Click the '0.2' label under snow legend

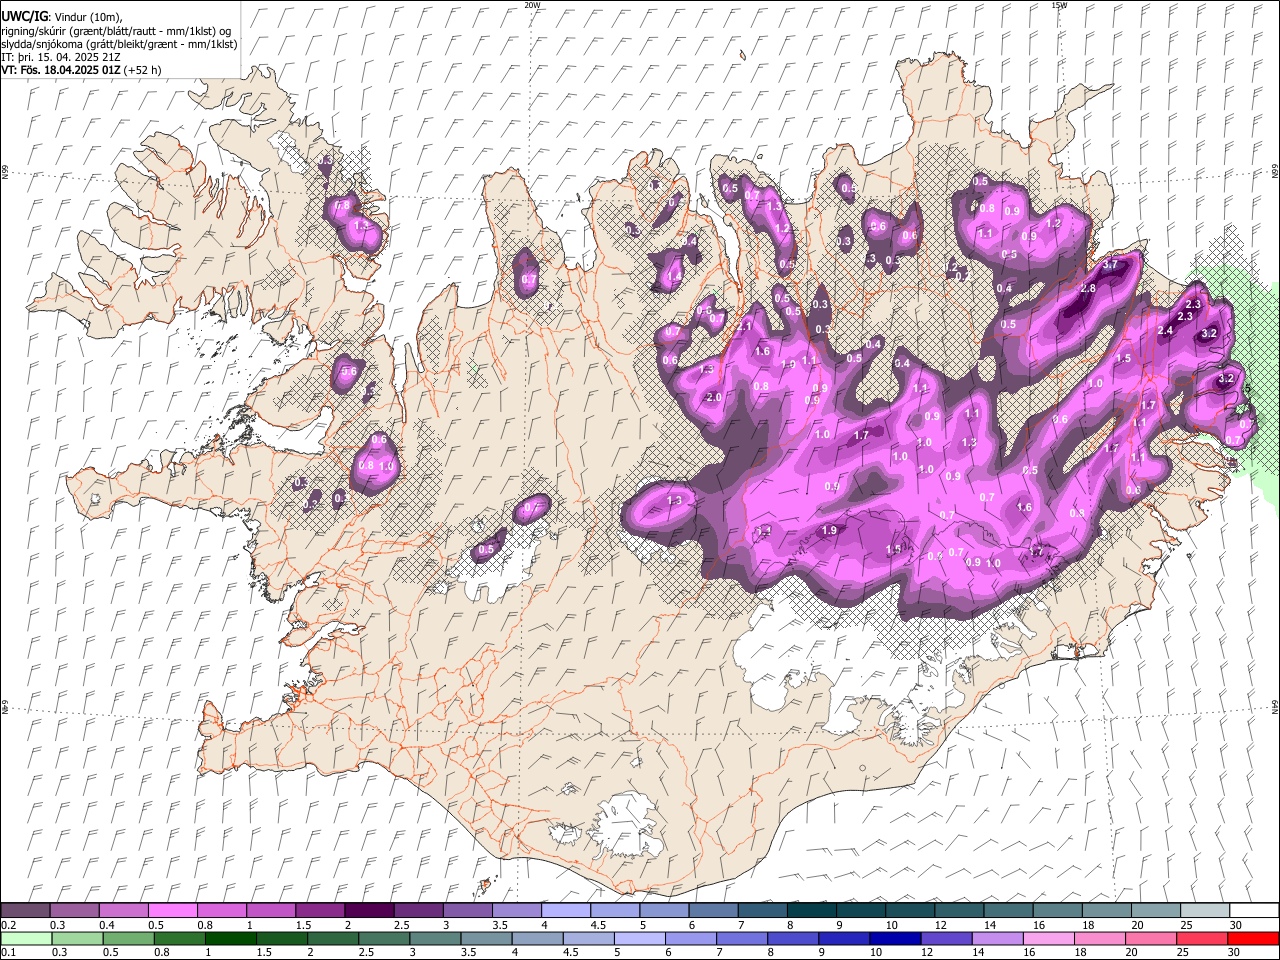[x=8, y=925]
